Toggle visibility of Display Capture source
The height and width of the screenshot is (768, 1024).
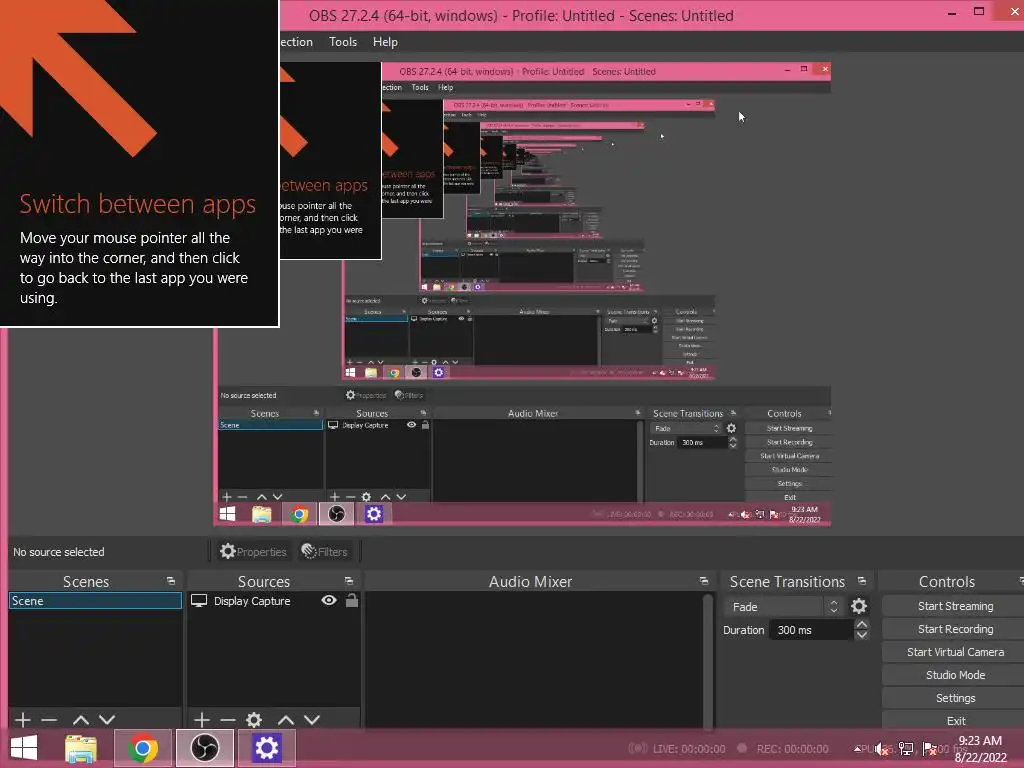coord(329,600)
